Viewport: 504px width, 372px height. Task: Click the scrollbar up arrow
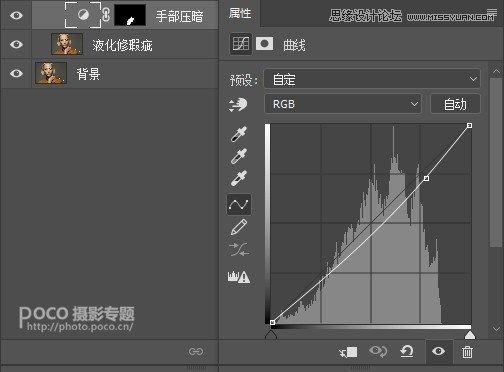(x=496, y=71)
